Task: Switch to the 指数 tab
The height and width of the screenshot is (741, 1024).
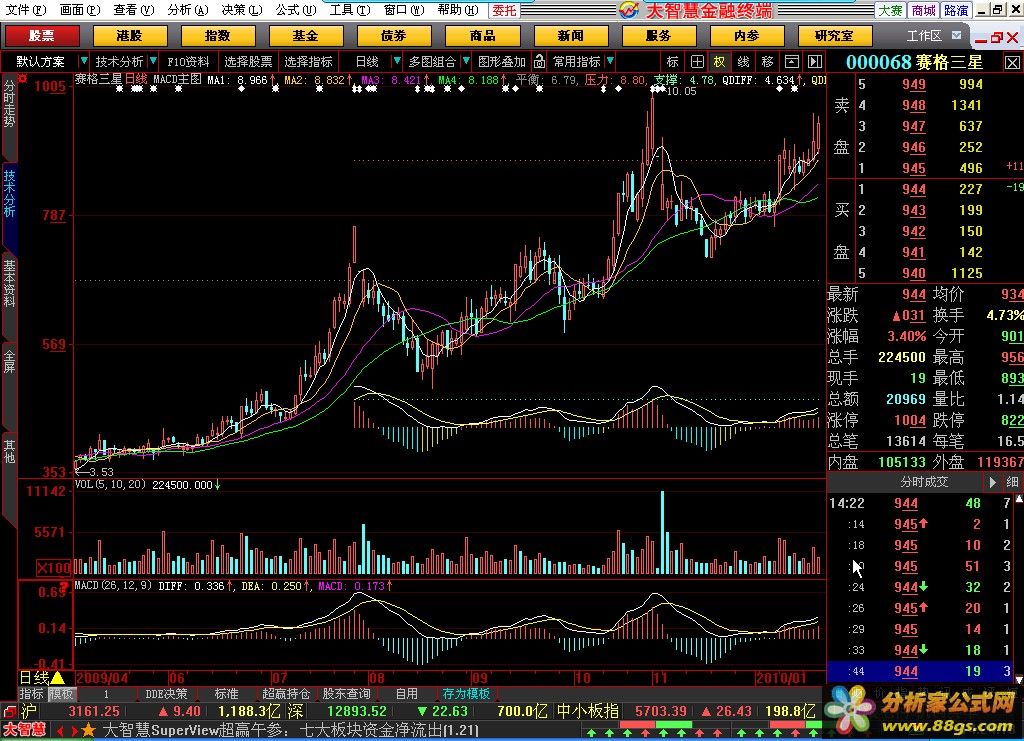Action: (x=217, y=35)
